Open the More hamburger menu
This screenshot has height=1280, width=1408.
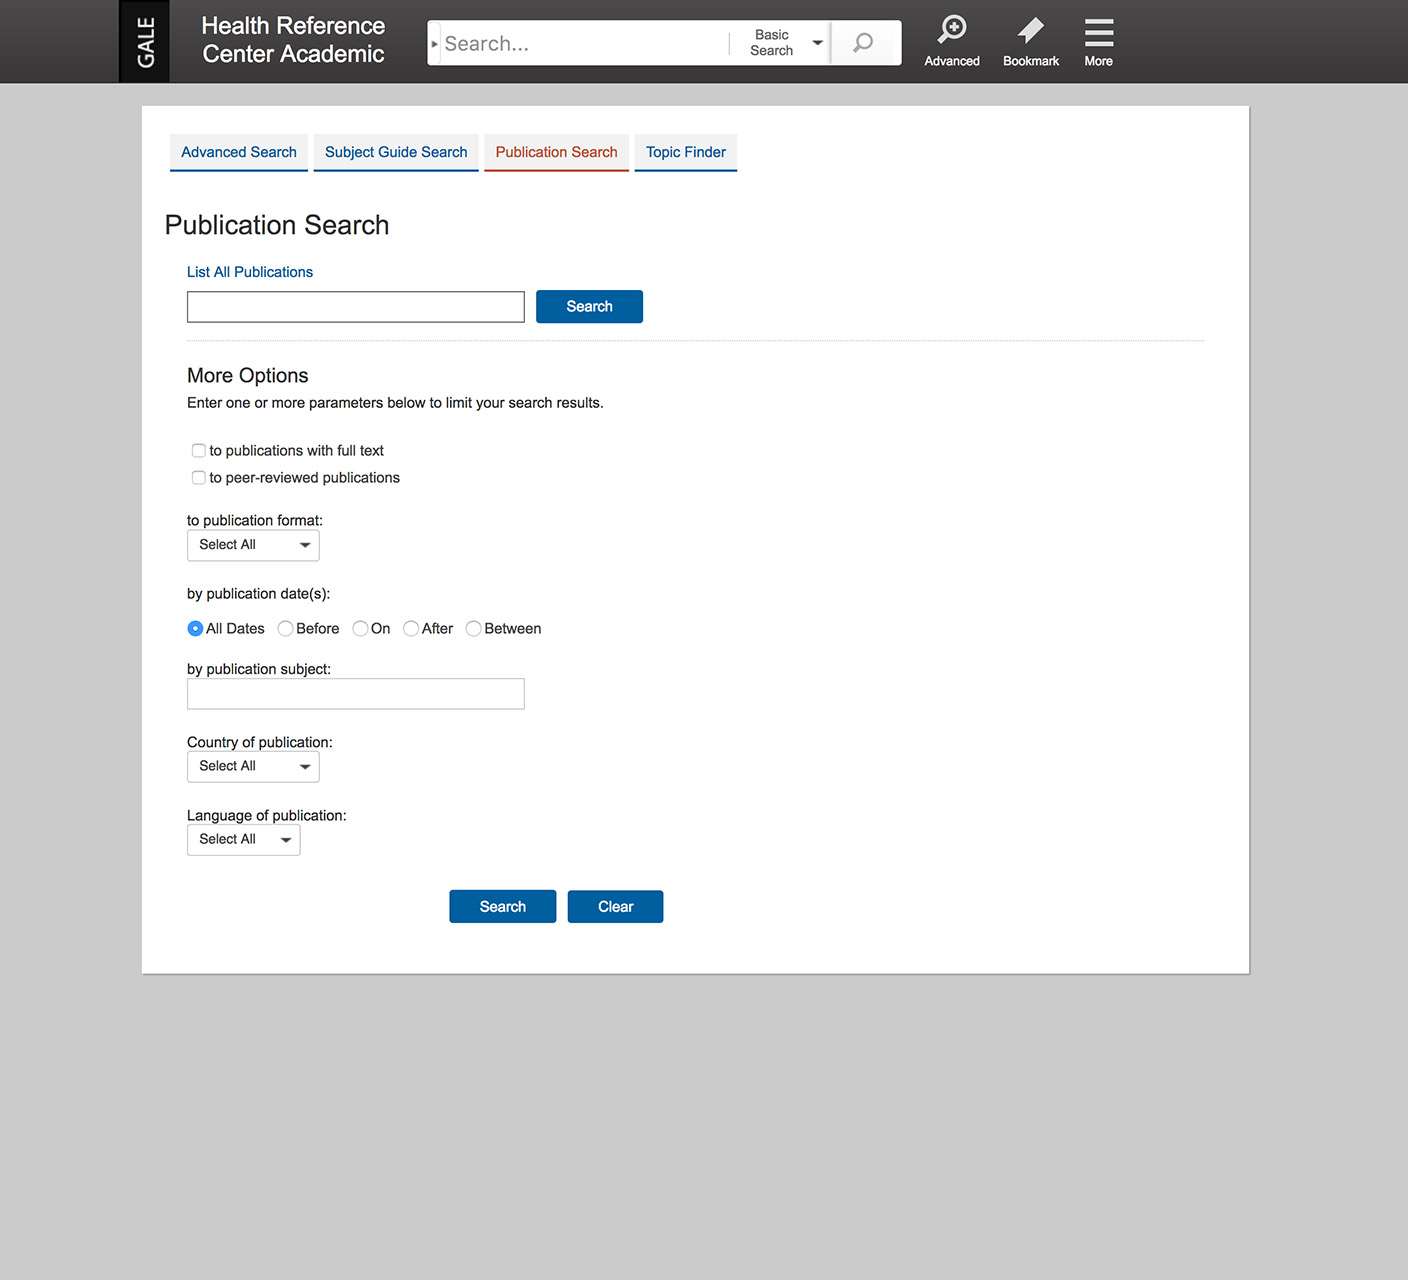click(x=1098, y=42)
